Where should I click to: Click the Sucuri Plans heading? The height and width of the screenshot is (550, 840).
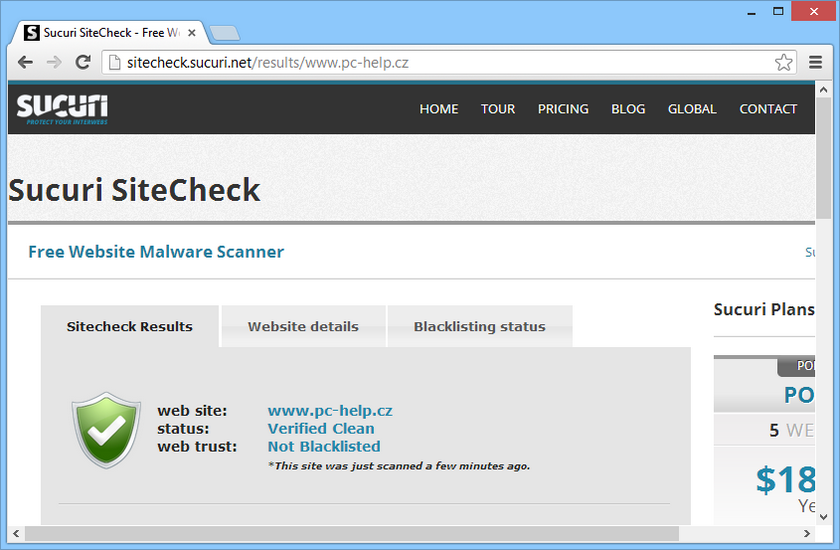(764, 310)
